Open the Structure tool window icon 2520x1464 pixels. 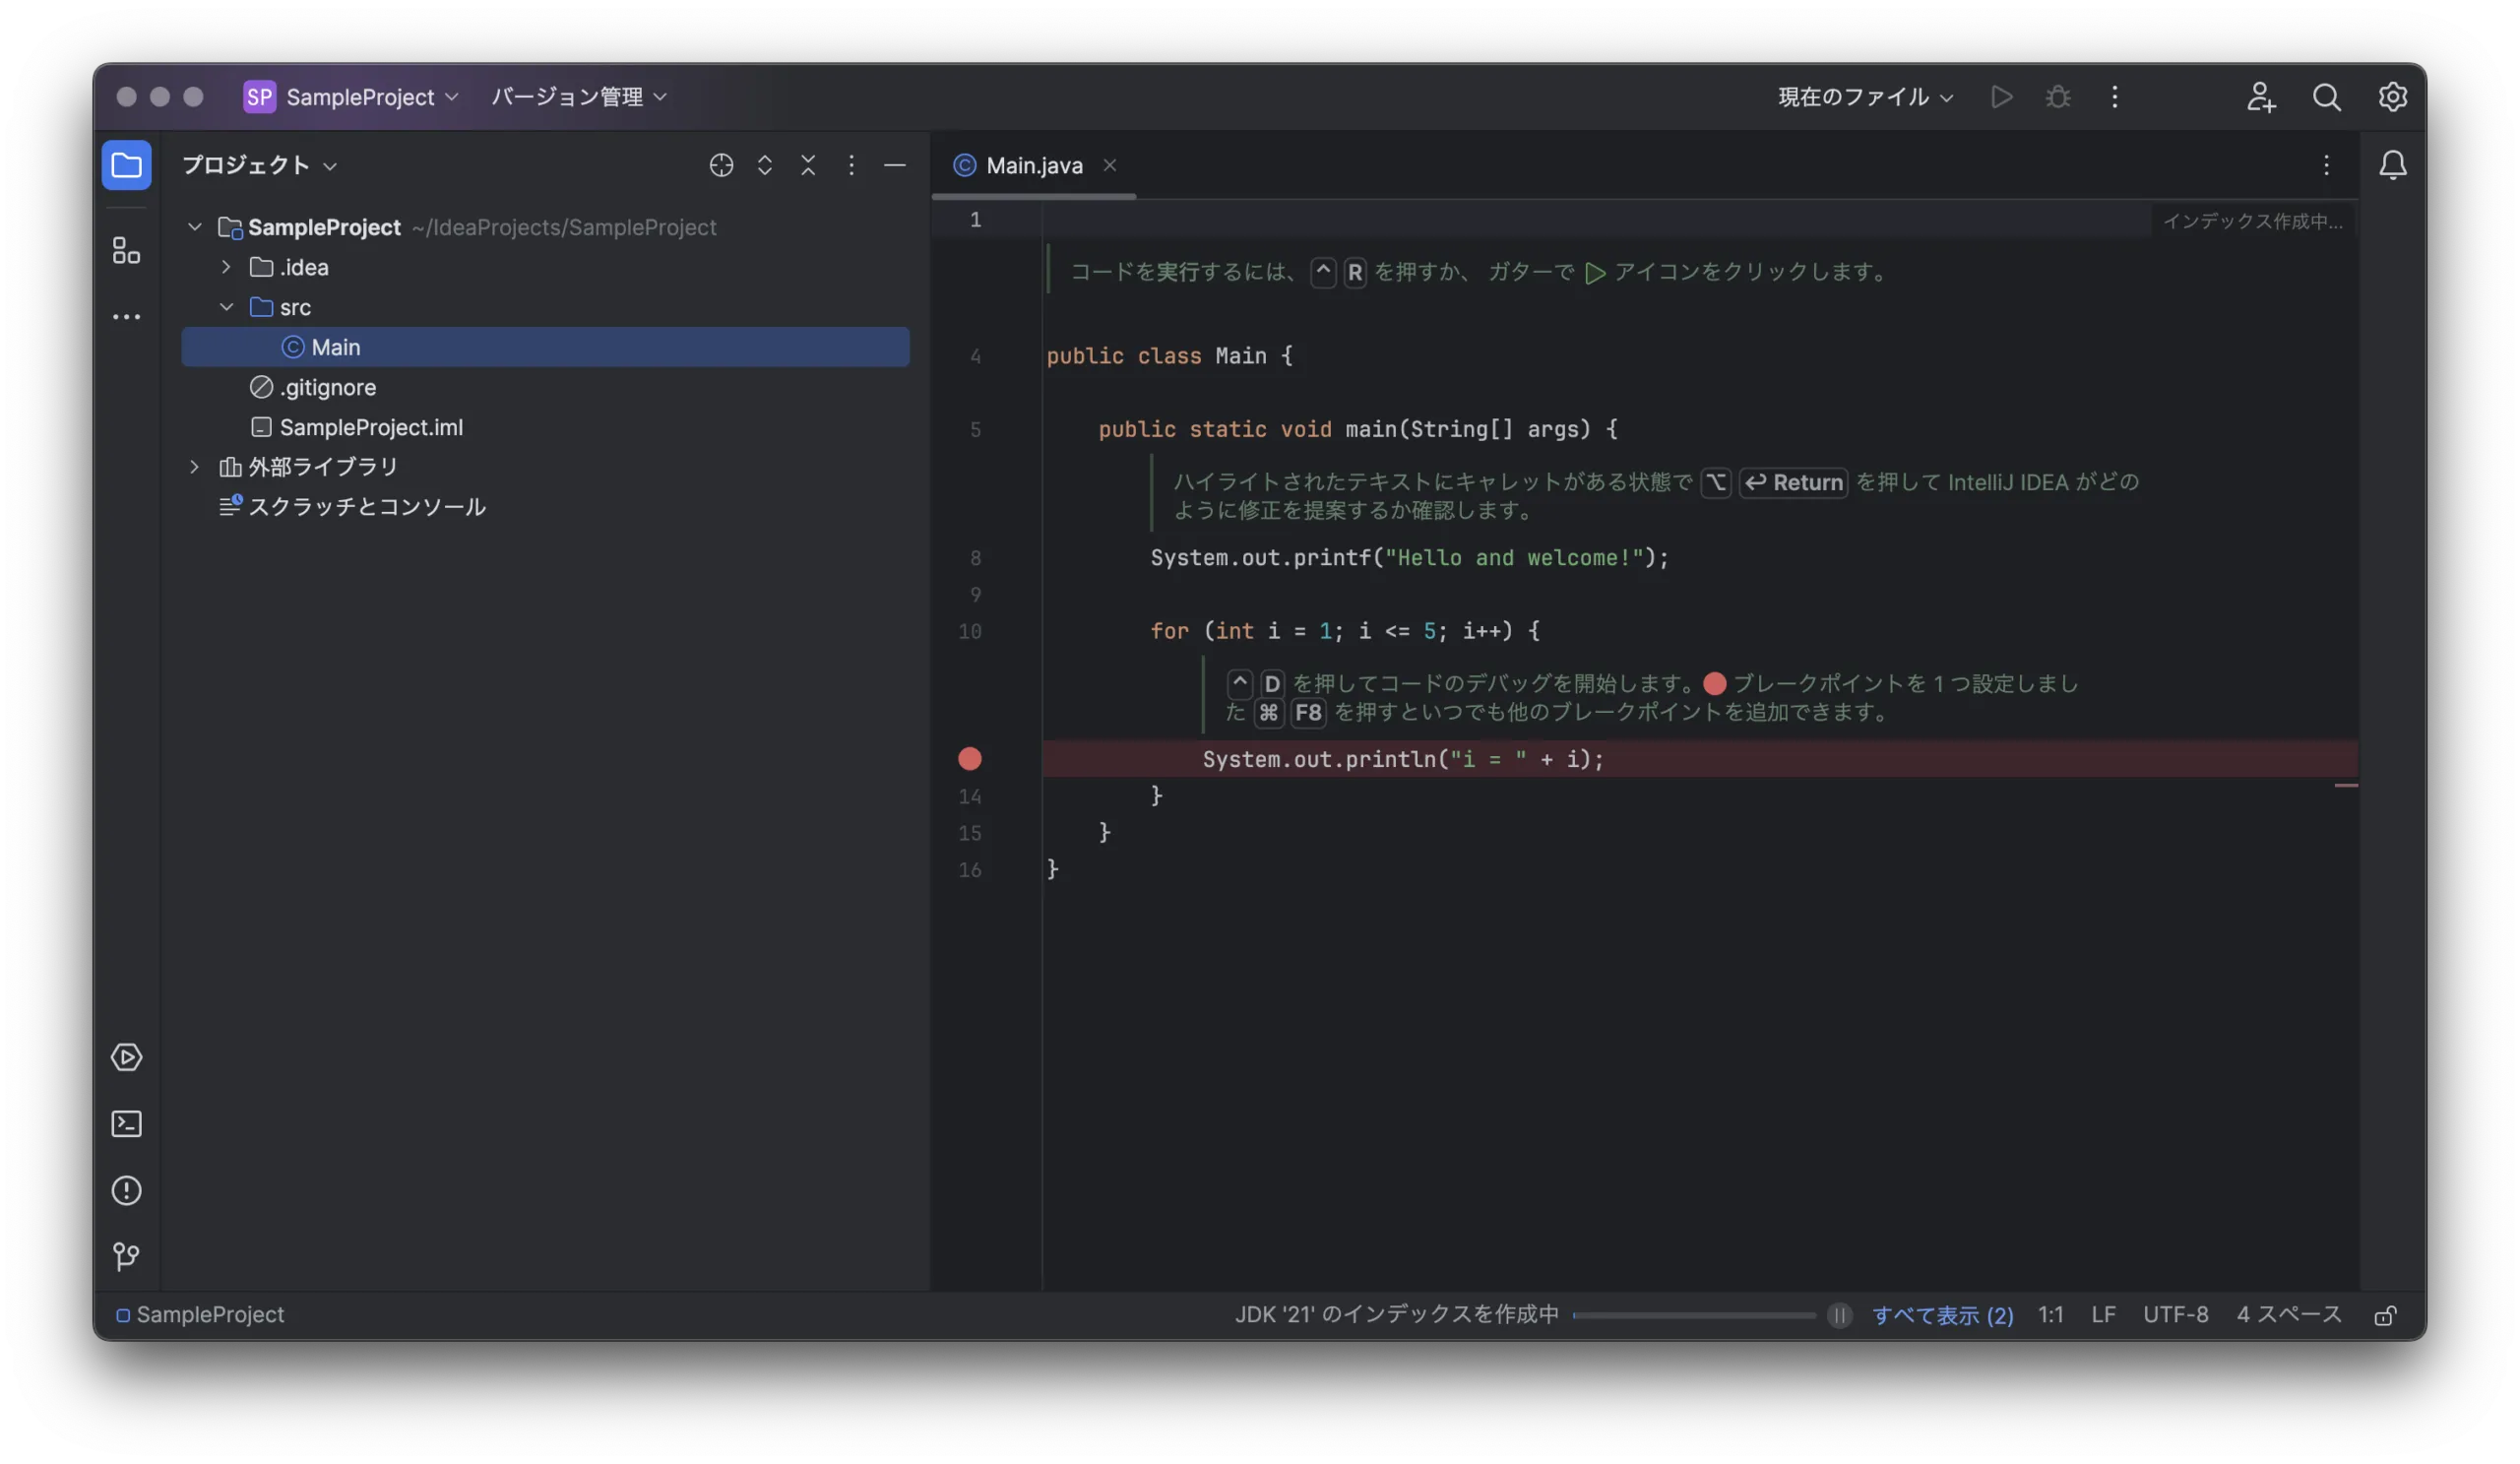click(x=126, y=250)
